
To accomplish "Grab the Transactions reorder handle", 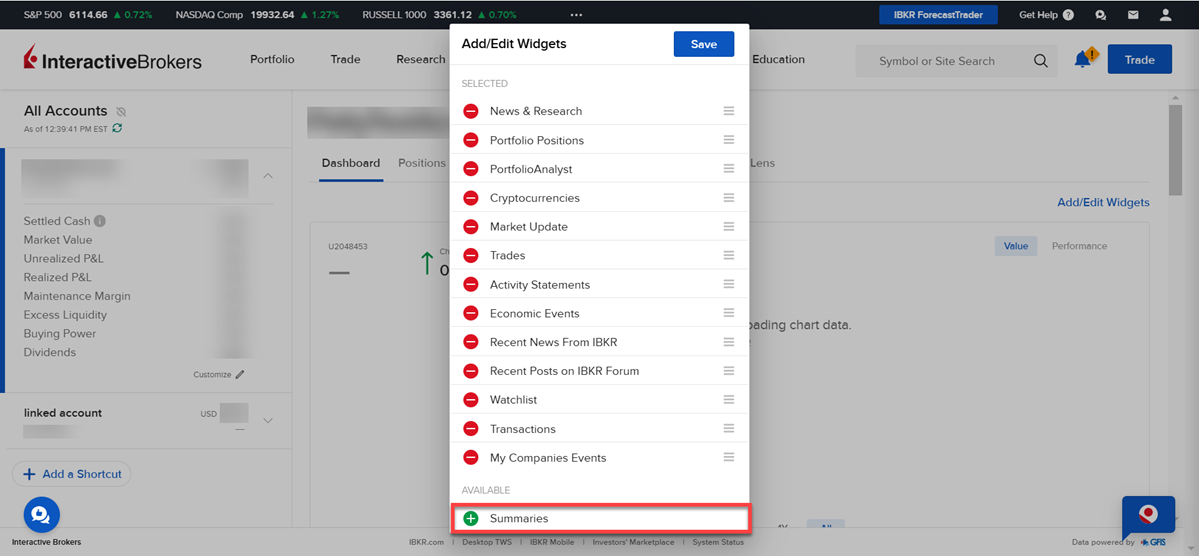I will [x=729, y=429].
